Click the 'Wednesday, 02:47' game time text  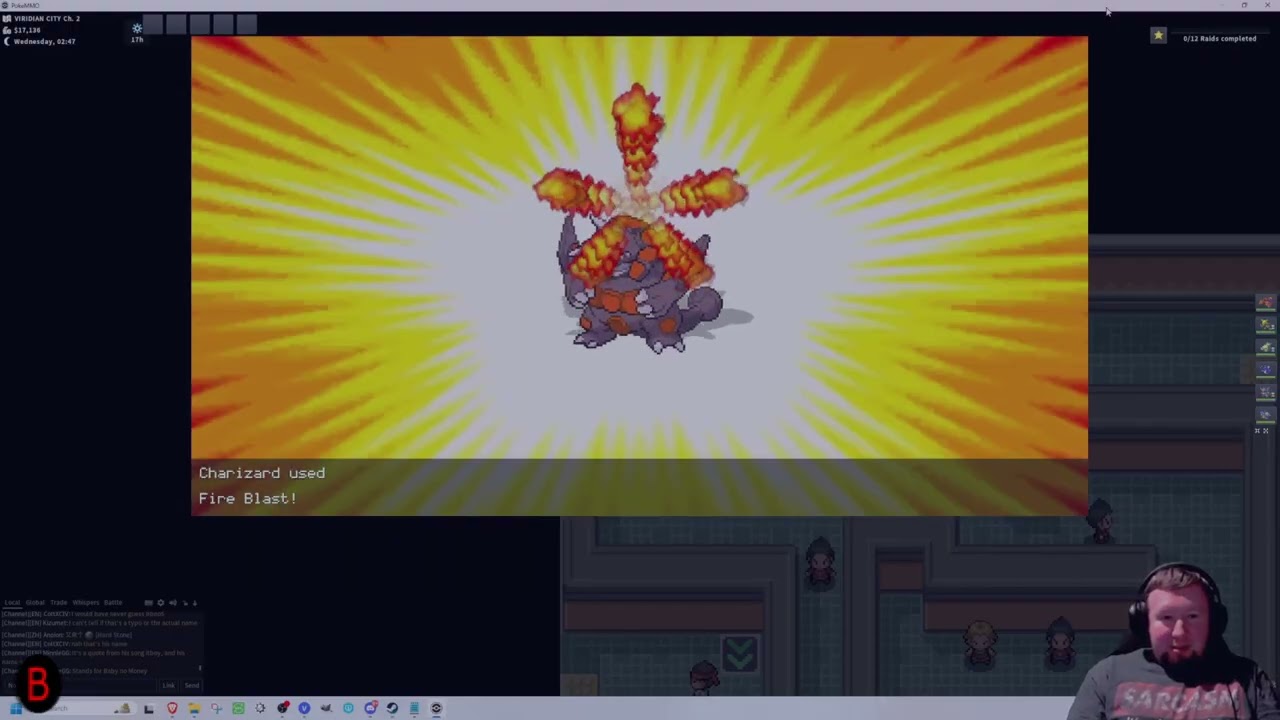[x=45, y=42]
